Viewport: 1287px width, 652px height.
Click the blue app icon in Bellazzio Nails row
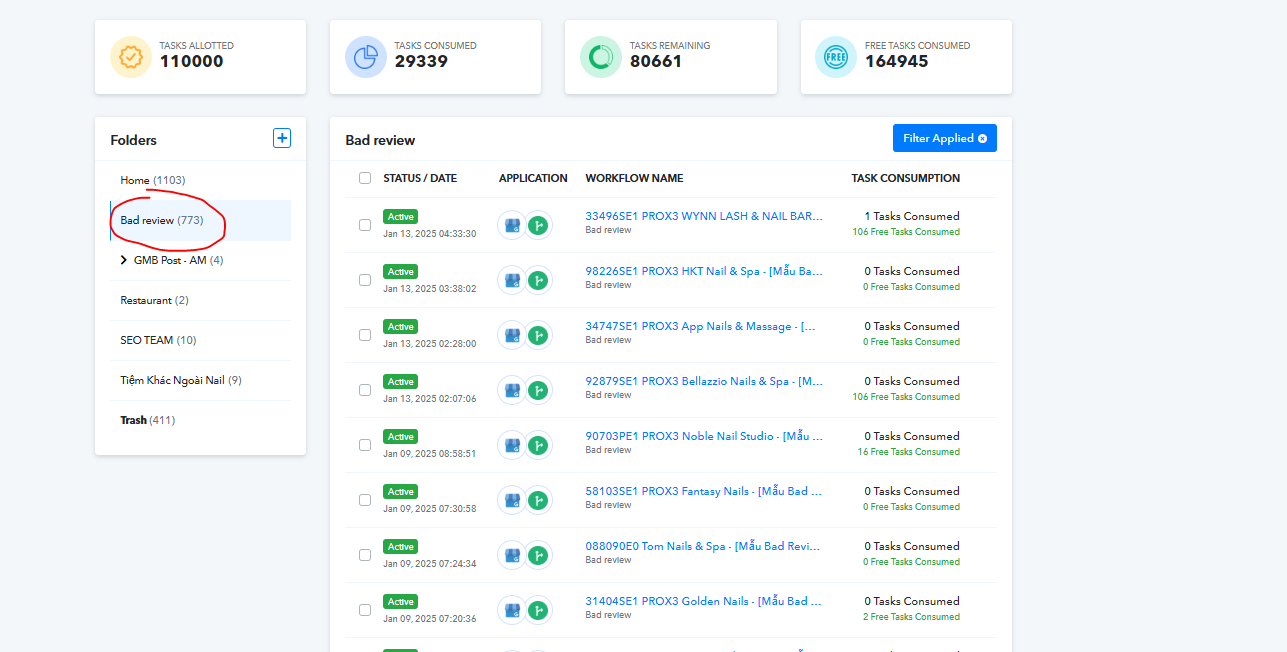(x=512, y=390)
